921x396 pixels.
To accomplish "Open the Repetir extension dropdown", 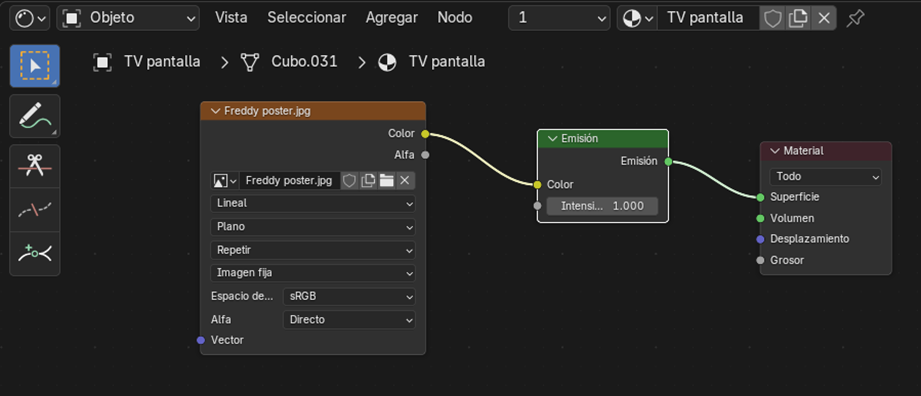I will click(313, 250).
